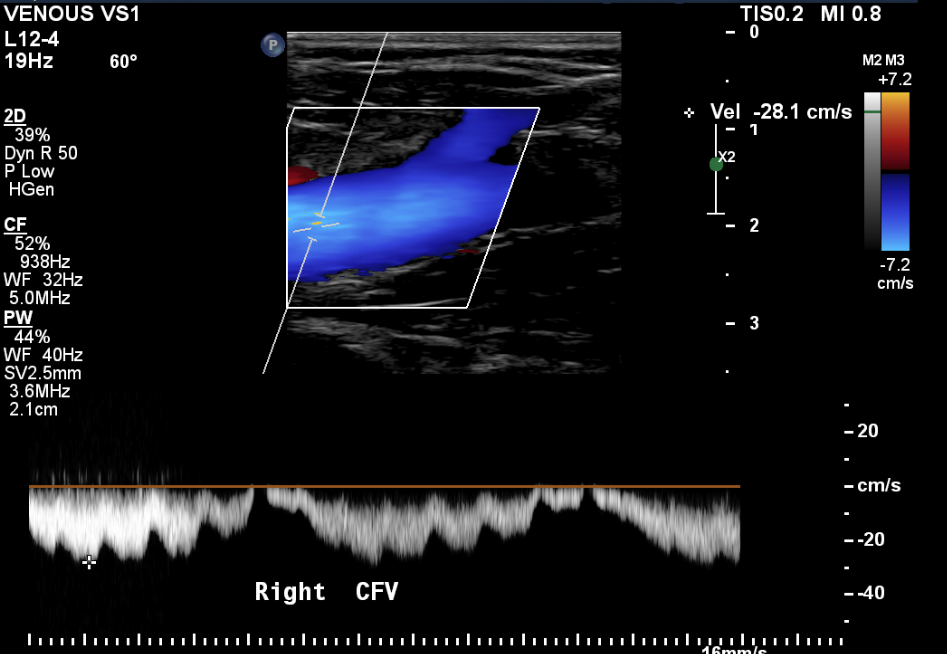Select the green focal zone marker

(x=714, y=163)
